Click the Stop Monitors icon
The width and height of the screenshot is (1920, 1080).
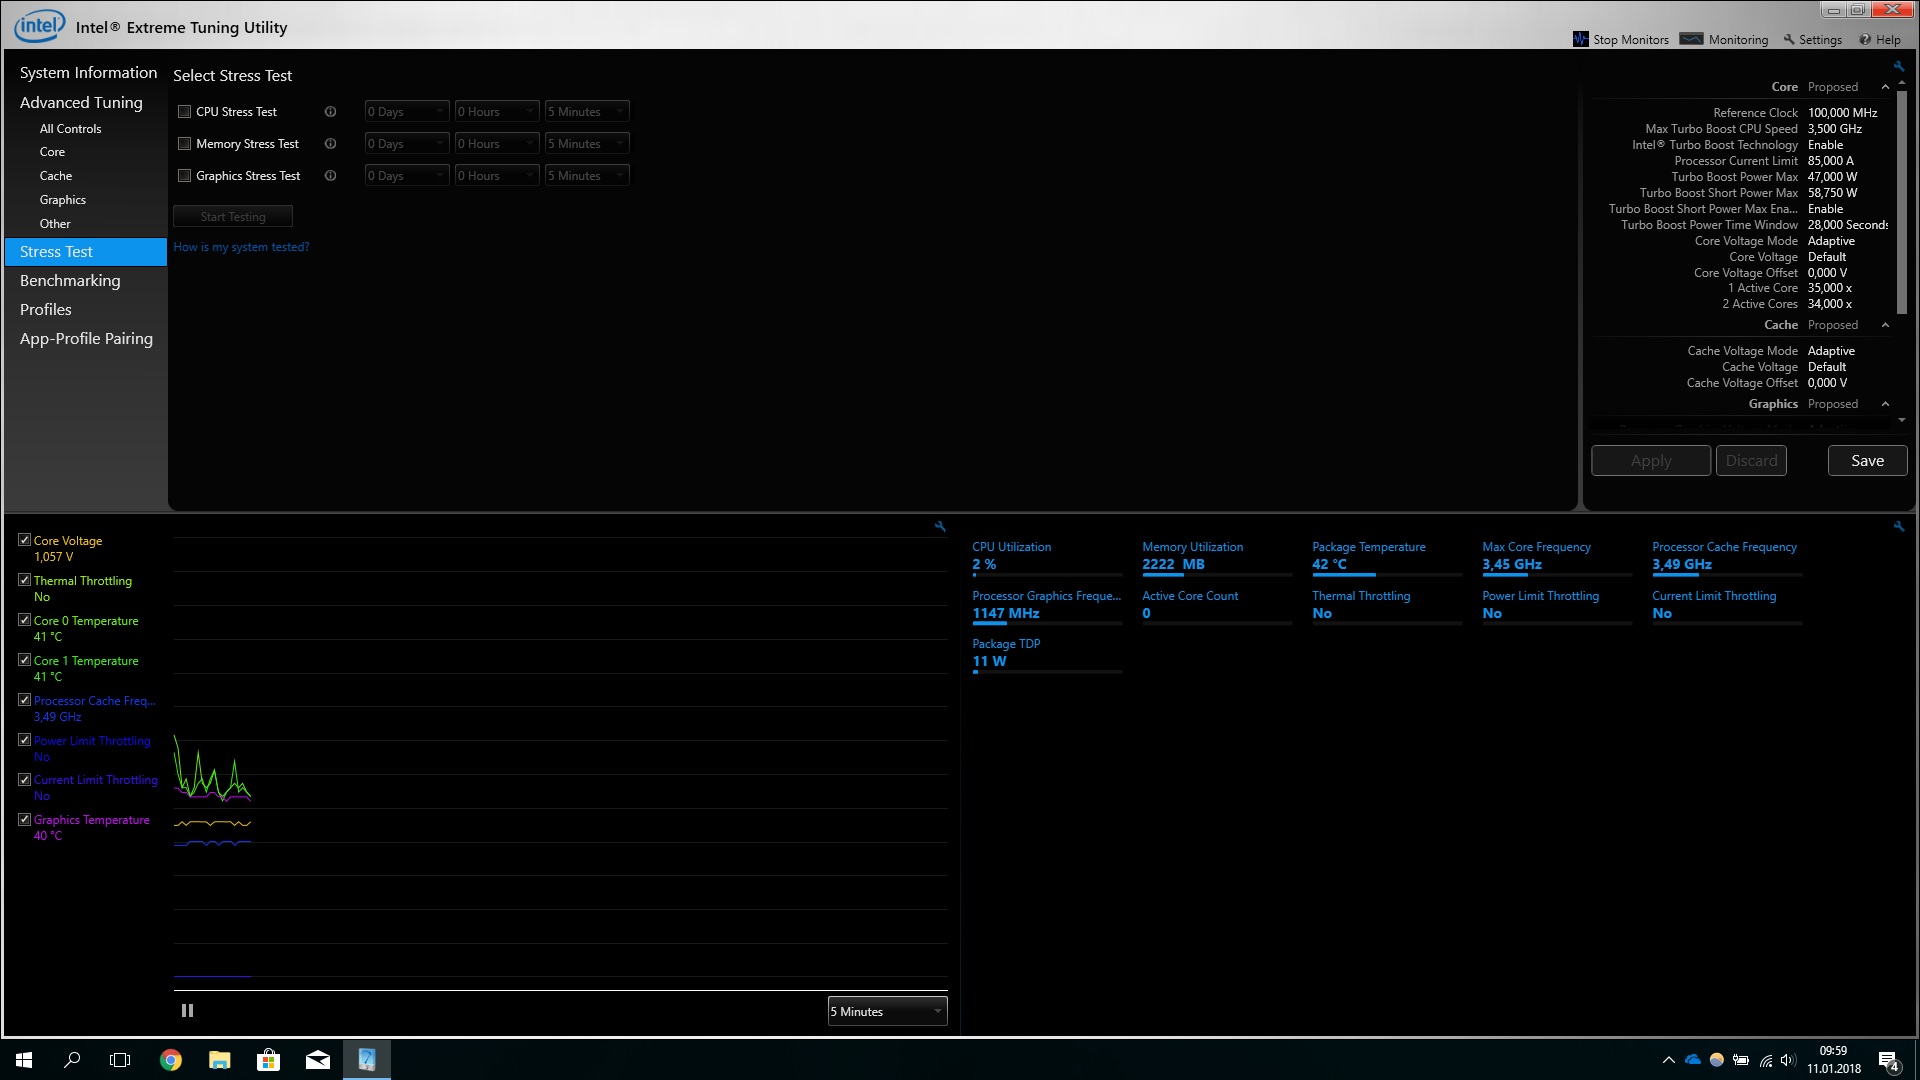click(1580, 39)
